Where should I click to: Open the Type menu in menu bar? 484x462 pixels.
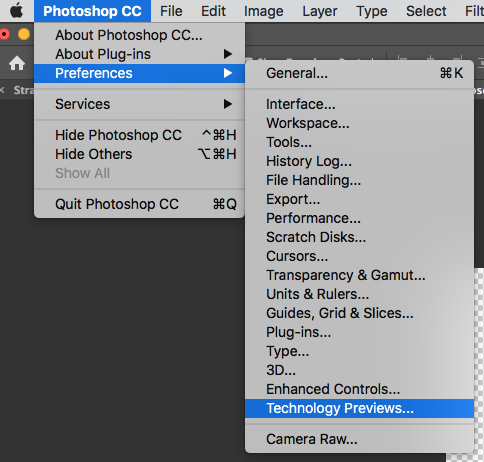point(372,11)
